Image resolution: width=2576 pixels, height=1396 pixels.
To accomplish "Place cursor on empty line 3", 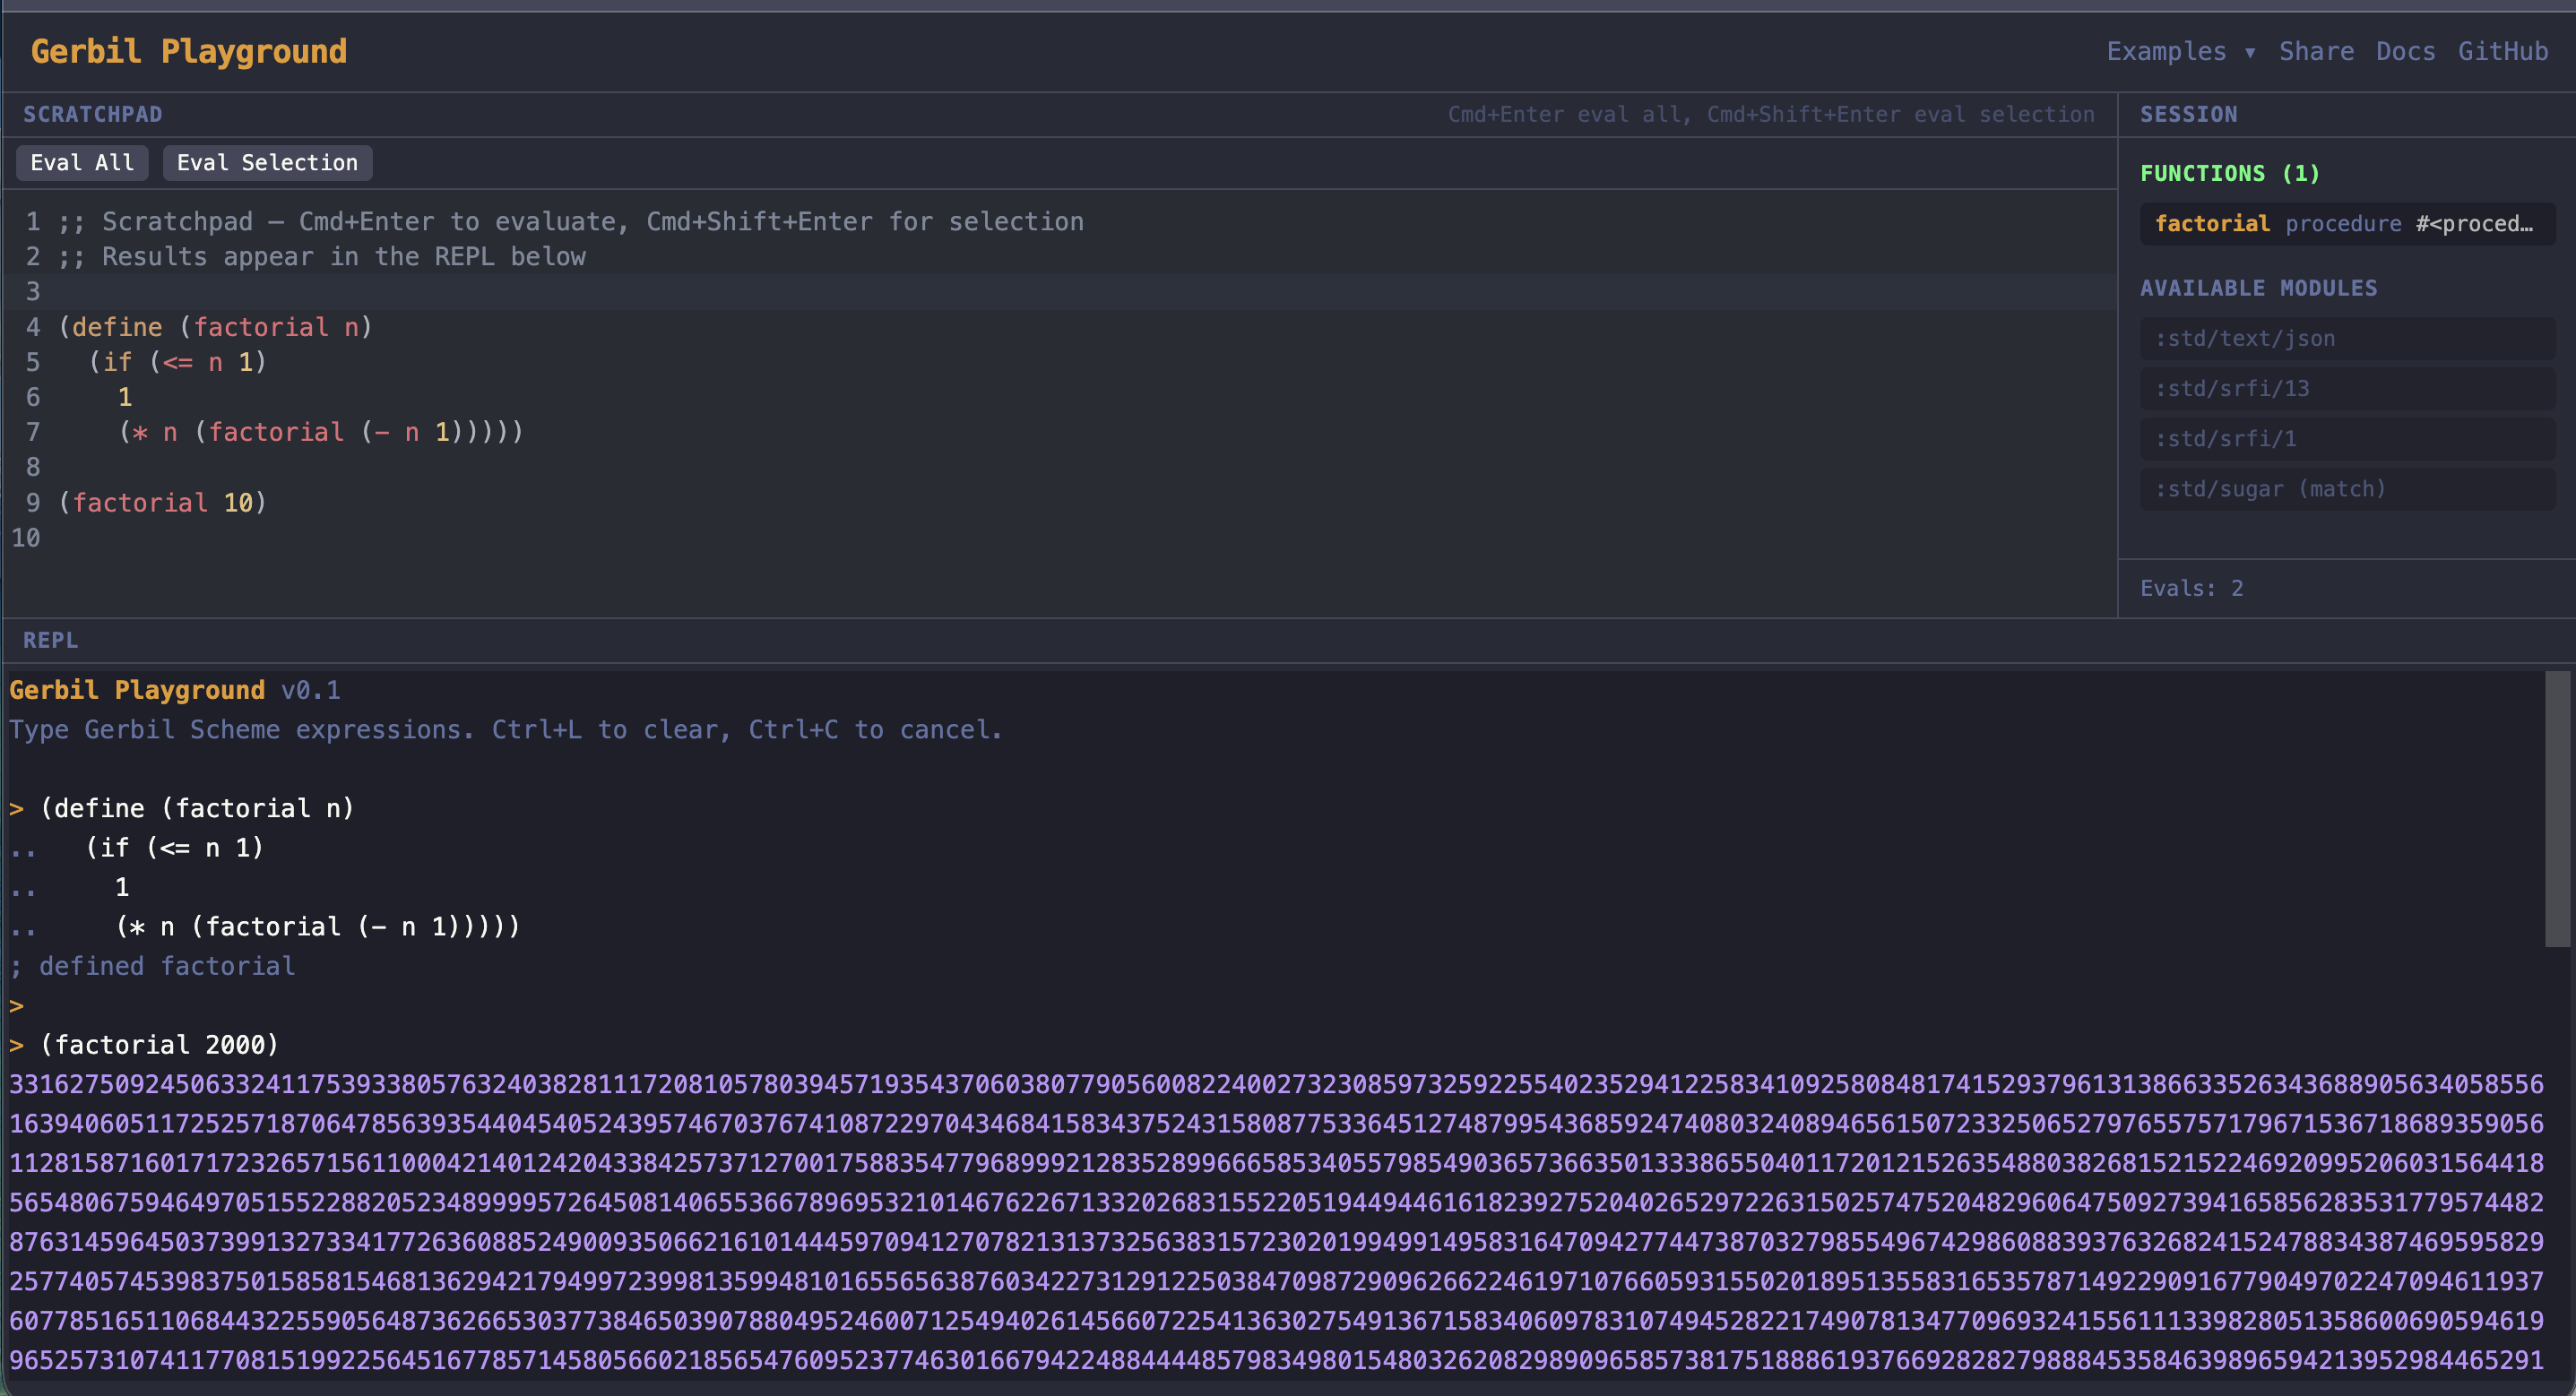I will [x=400, y=292].
